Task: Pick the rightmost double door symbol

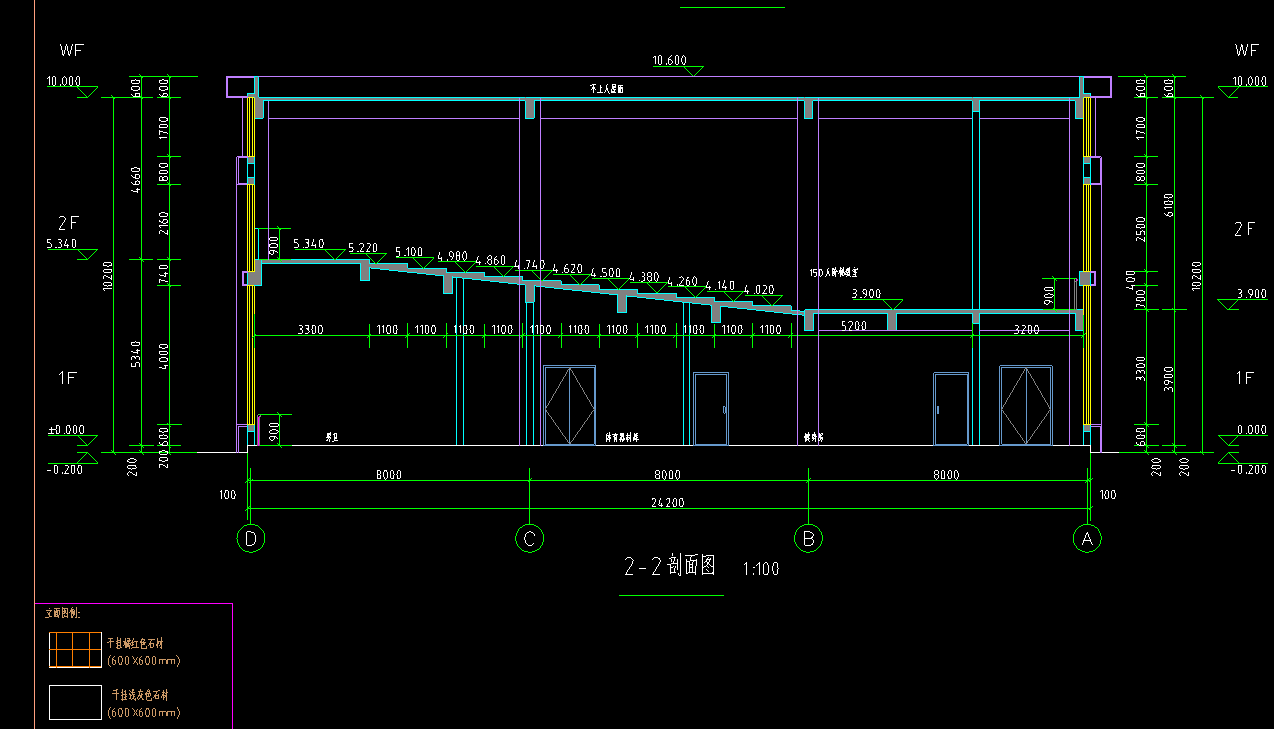Action: pyautogui.click(x=1026, y=405)
